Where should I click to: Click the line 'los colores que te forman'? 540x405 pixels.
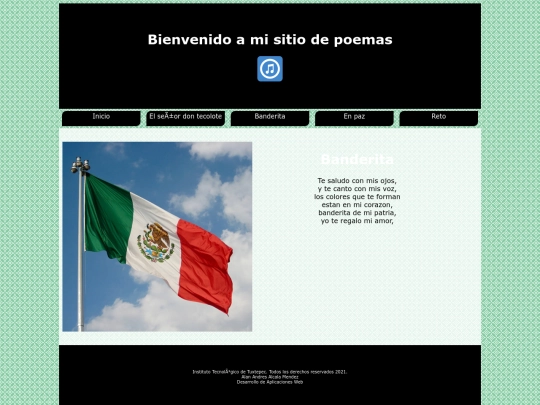(x=357, y=197)
